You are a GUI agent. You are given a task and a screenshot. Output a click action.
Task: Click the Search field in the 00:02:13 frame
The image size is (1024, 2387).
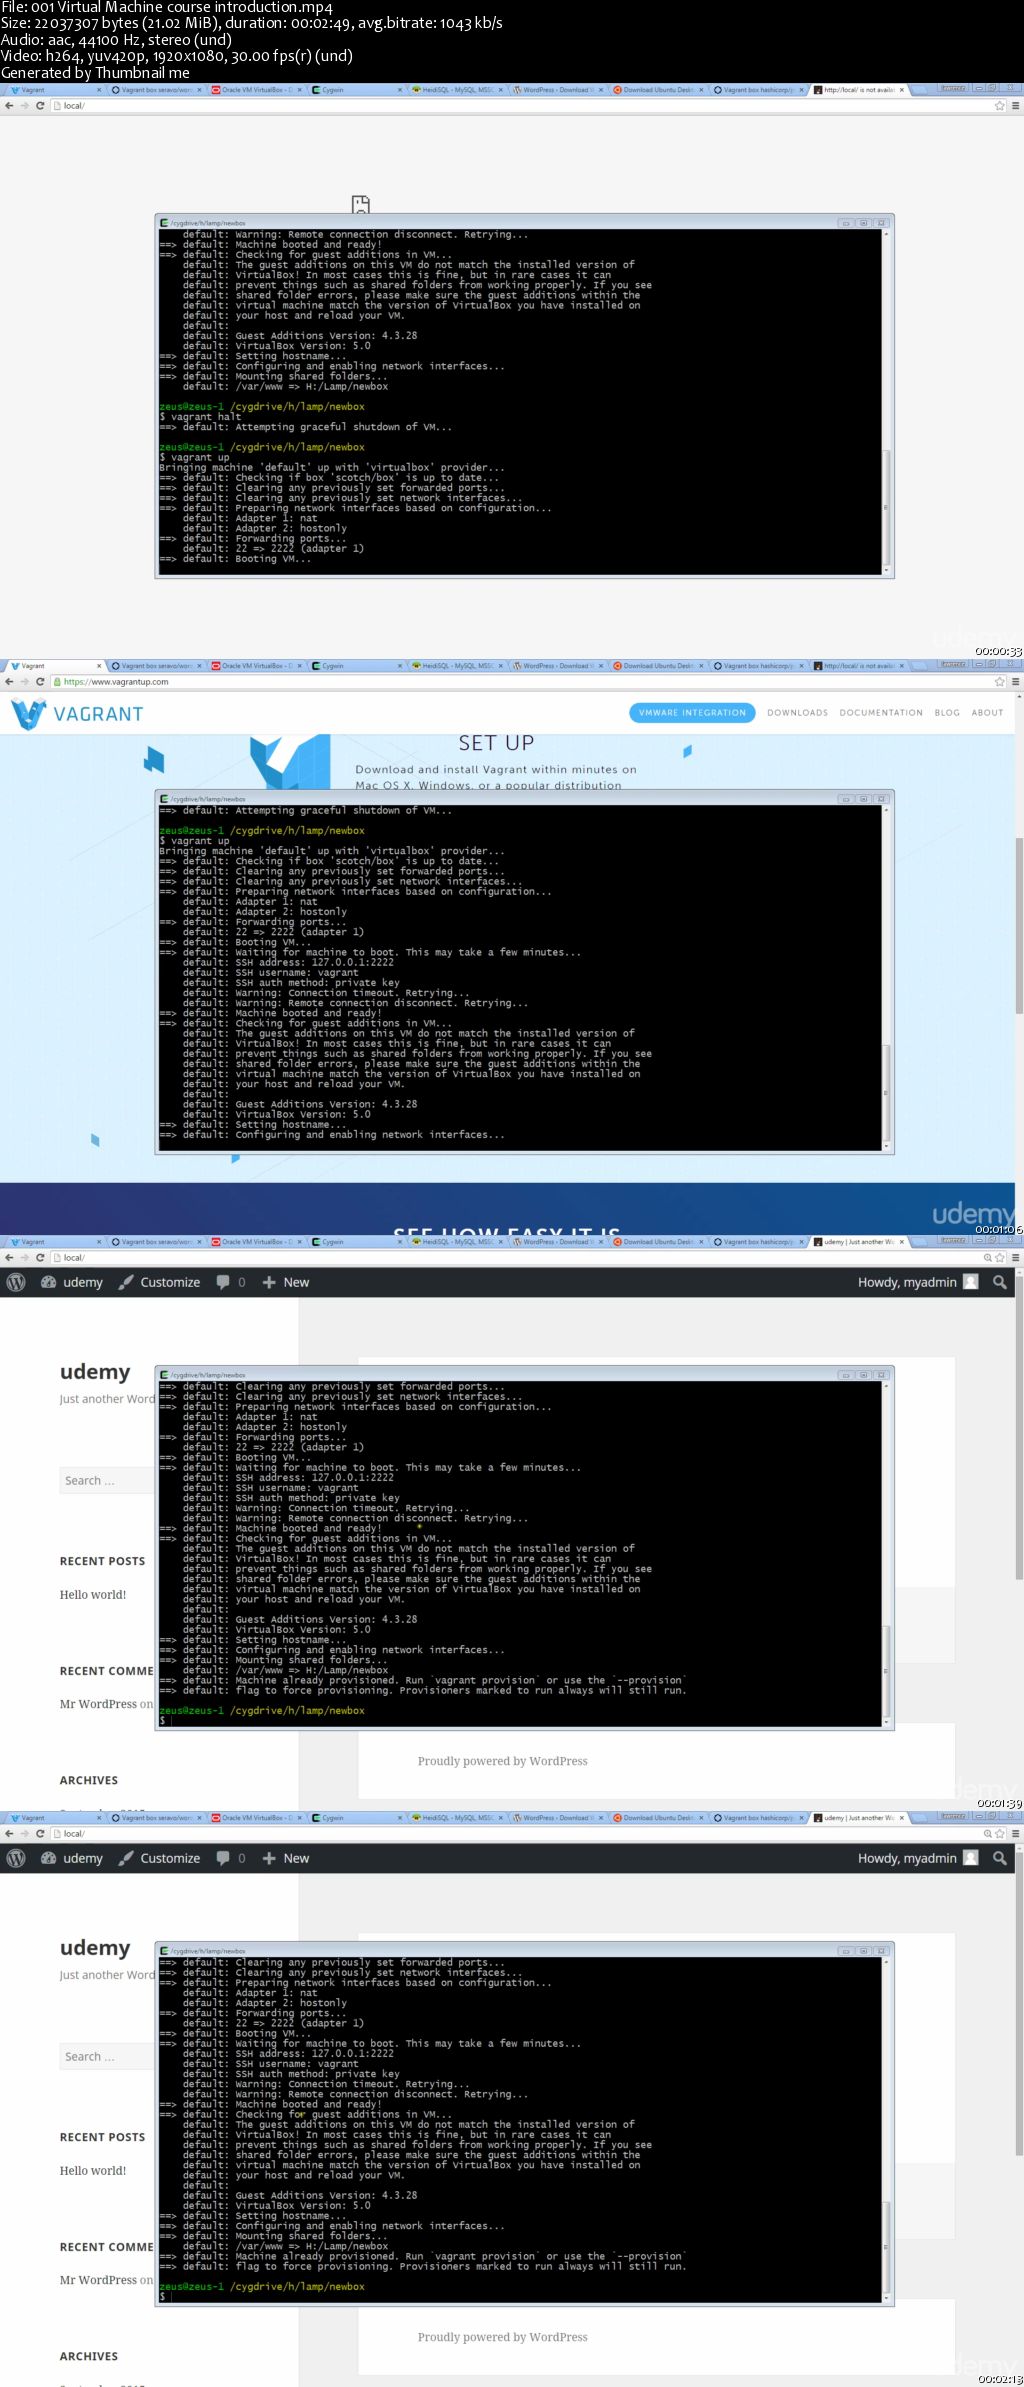click(x=107, y=2056)
